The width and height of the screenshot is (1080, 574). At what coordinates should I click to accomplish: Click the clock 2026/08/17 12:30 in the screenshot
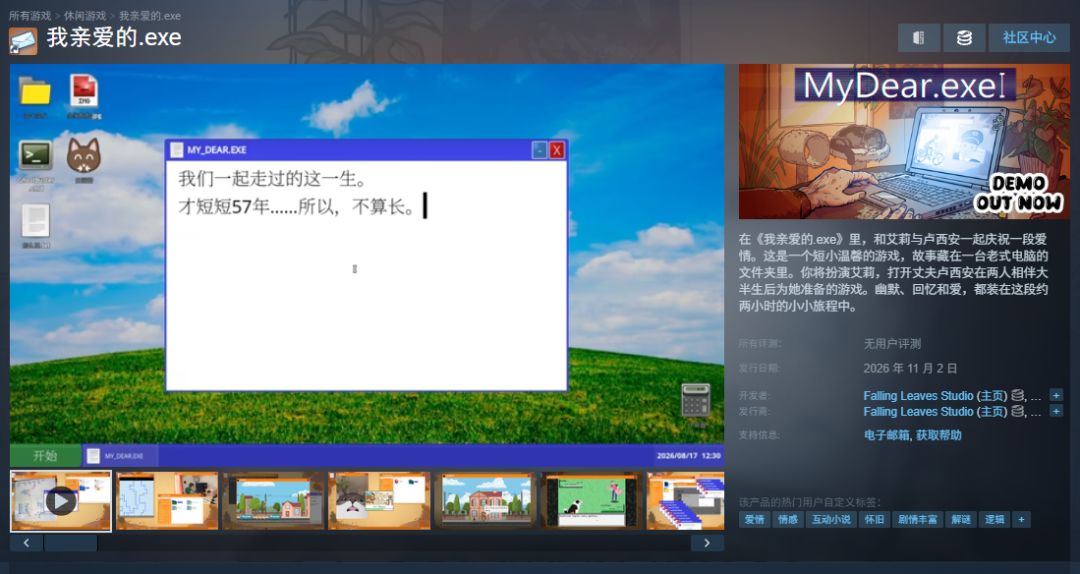point(688,455)
